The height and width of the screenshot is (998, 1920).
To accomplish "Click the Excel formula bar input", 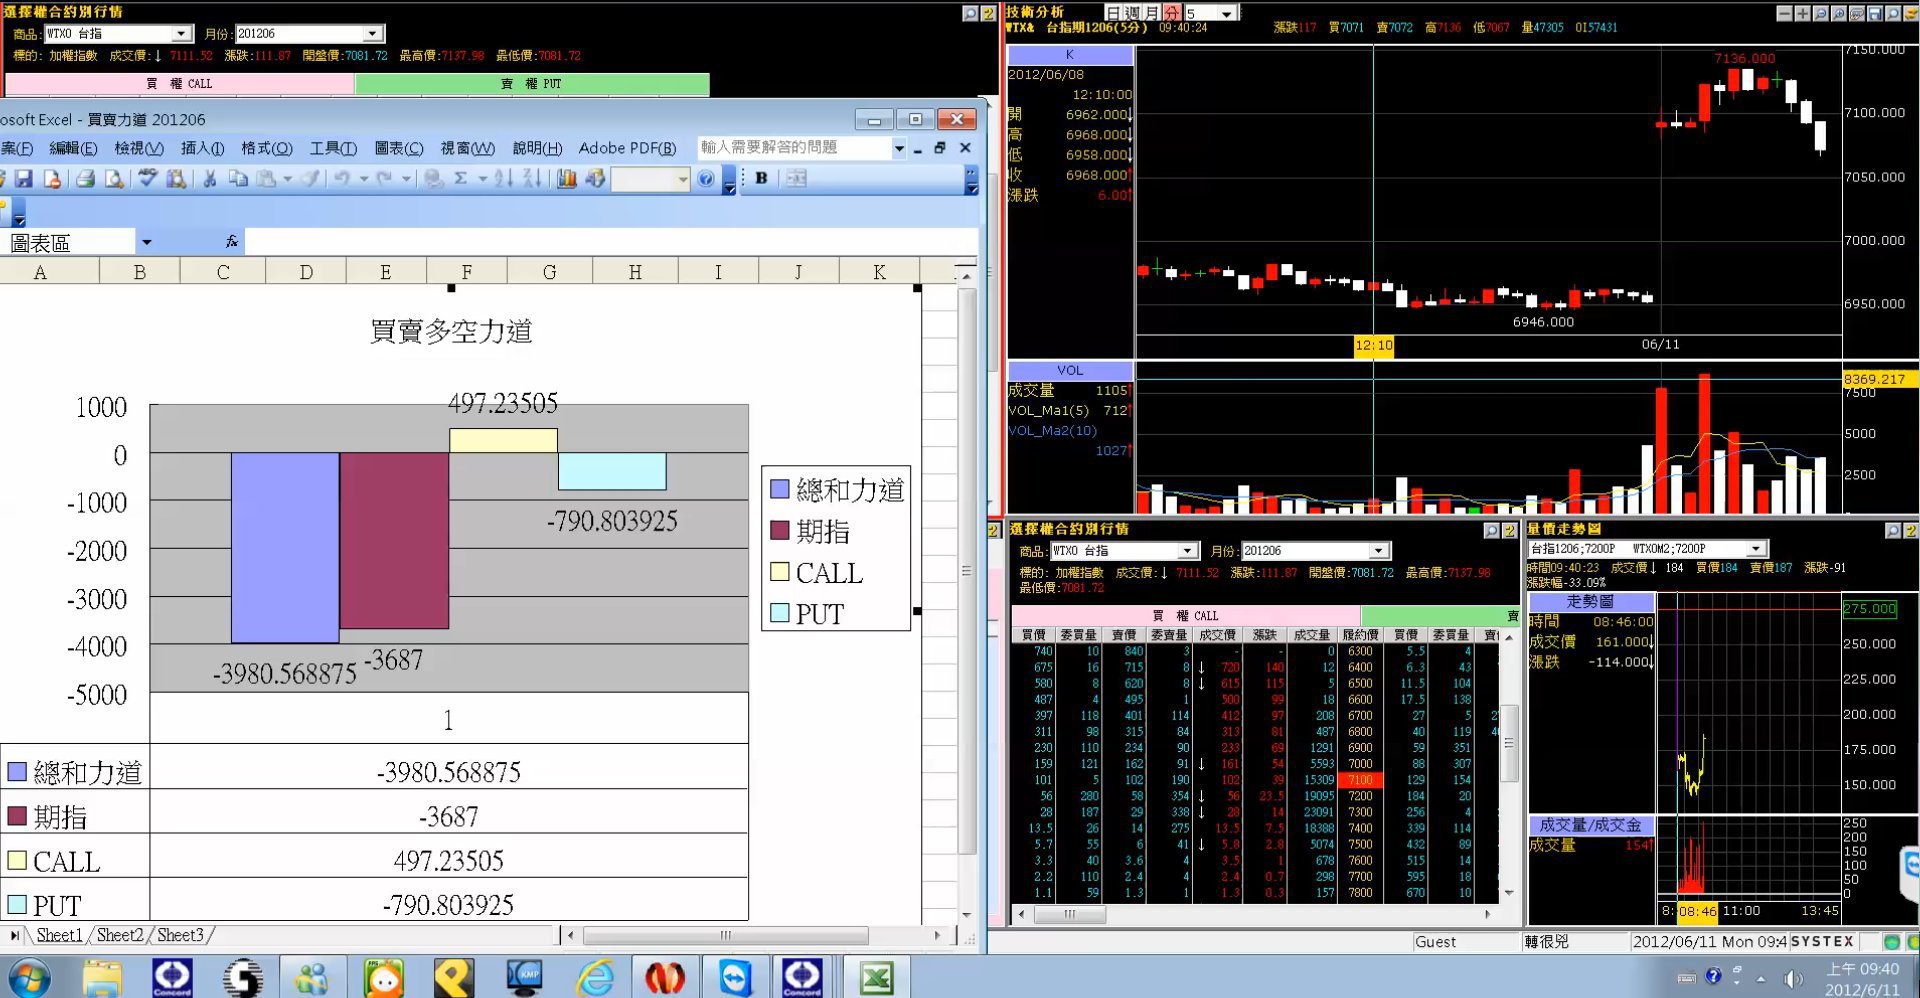I will click(x=610, y=241).
